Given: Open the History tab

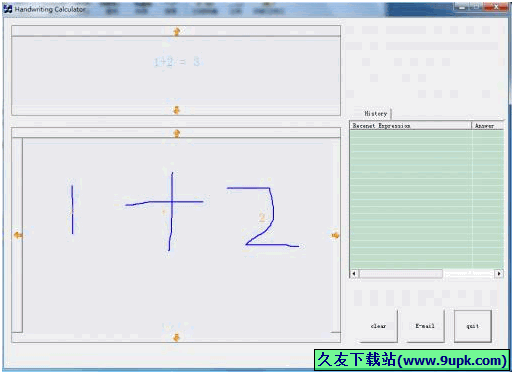Looking at the screenshot, I should pyautogui.click(x=375, y=114).
